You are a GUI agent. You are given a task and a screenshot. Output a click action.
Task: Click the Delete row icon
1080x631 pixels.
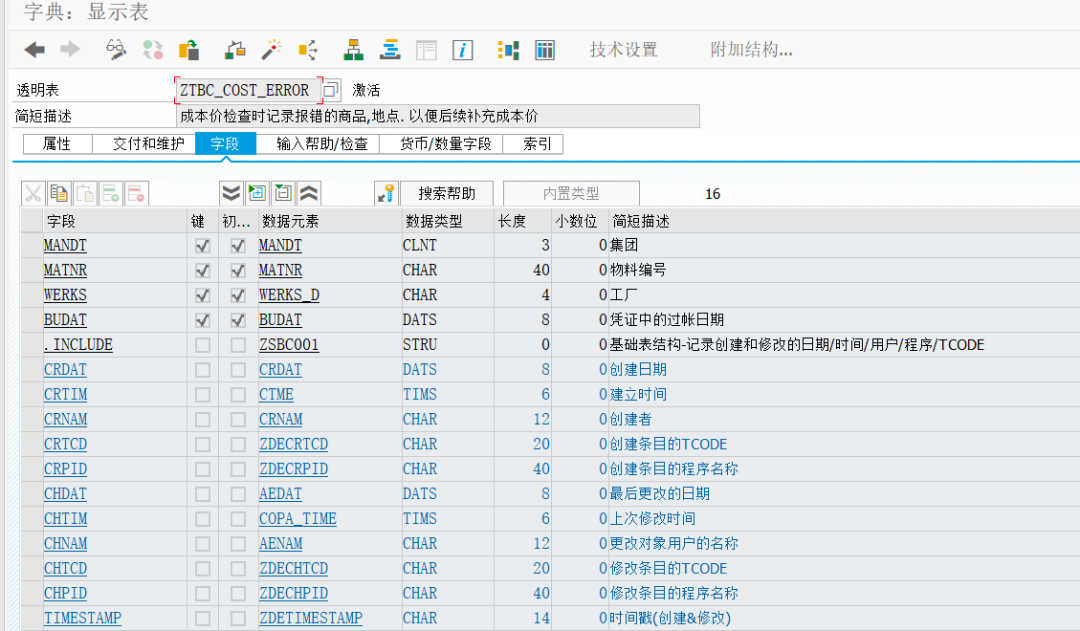136,194
